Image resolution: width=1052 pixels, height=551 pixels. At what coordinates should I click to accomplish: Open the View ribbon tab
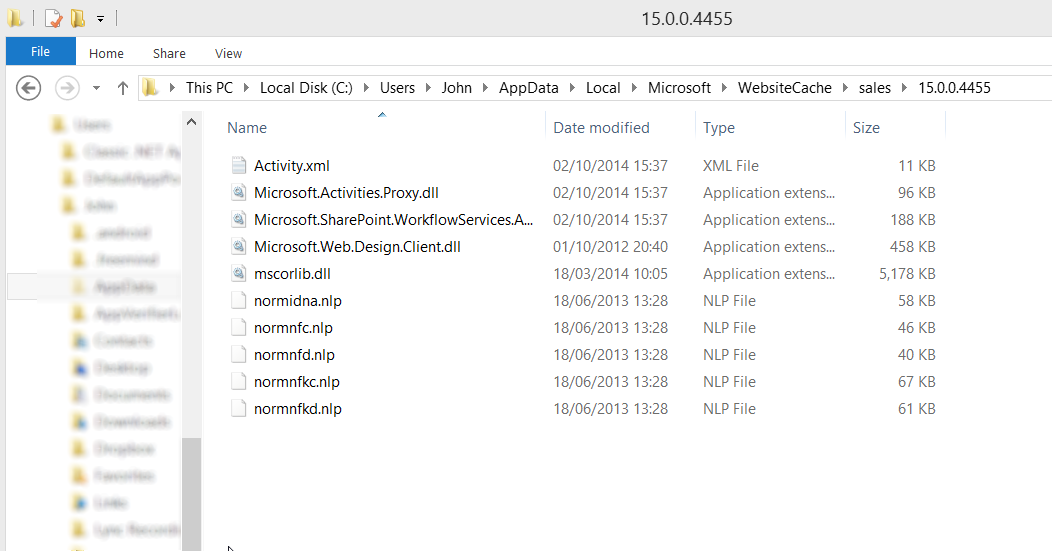tap(228, 54)
